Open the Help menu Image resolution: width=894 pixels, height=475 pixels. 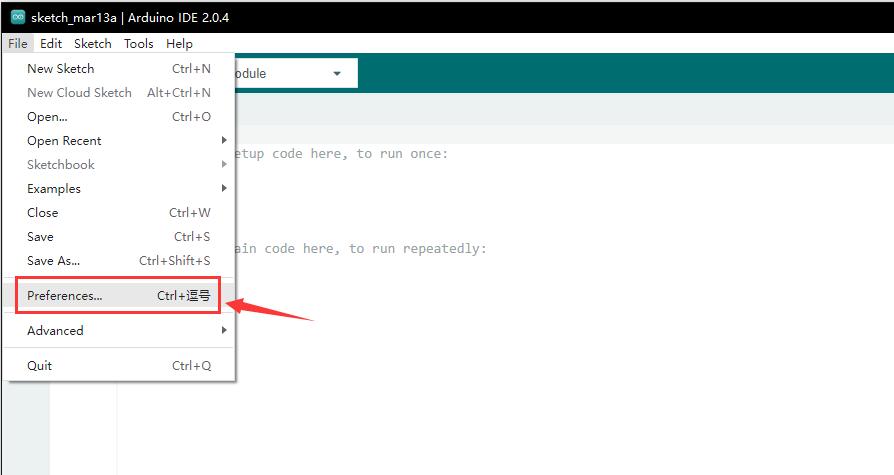point(180,44)
